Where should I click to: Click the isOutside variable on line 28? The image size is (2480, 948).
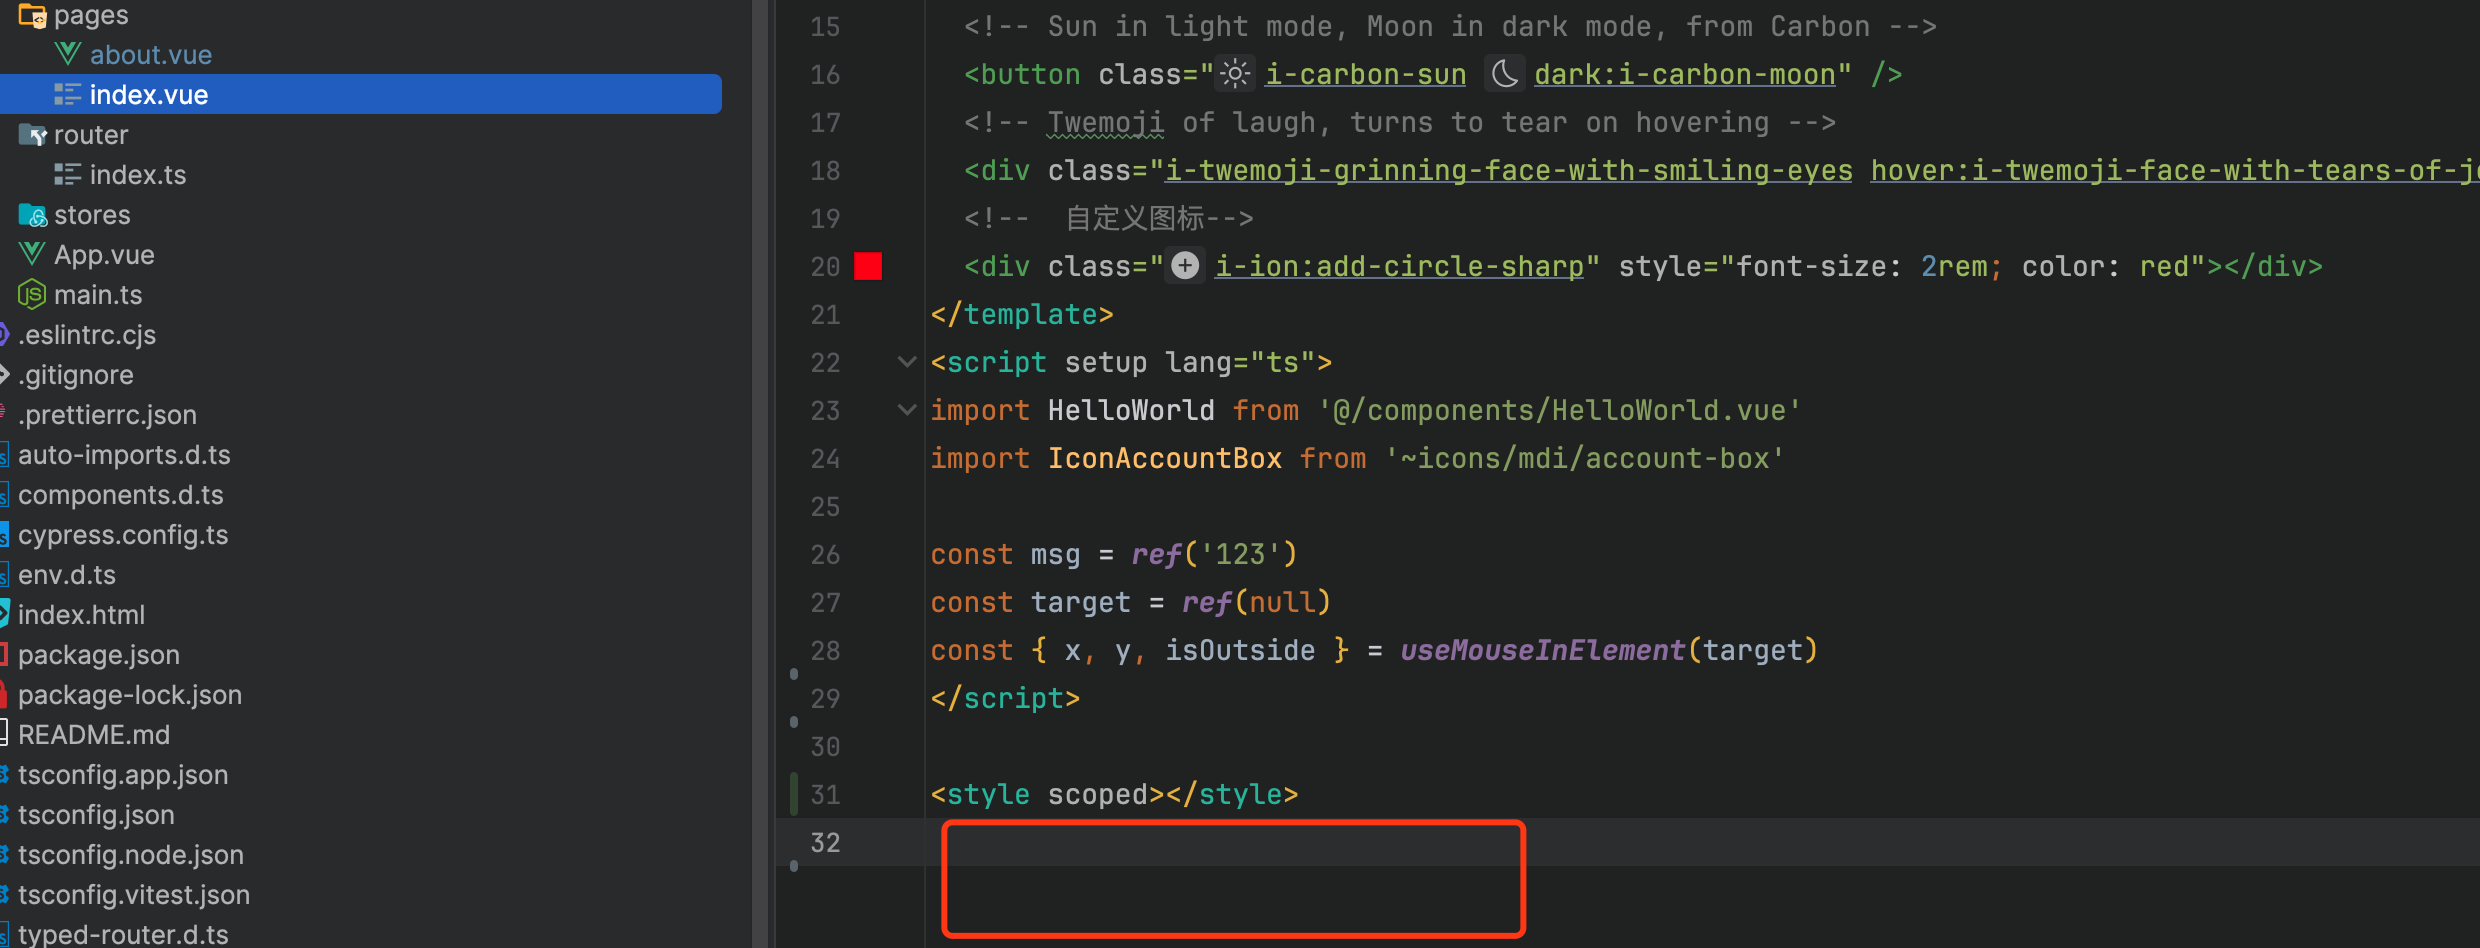[1240, 650]
